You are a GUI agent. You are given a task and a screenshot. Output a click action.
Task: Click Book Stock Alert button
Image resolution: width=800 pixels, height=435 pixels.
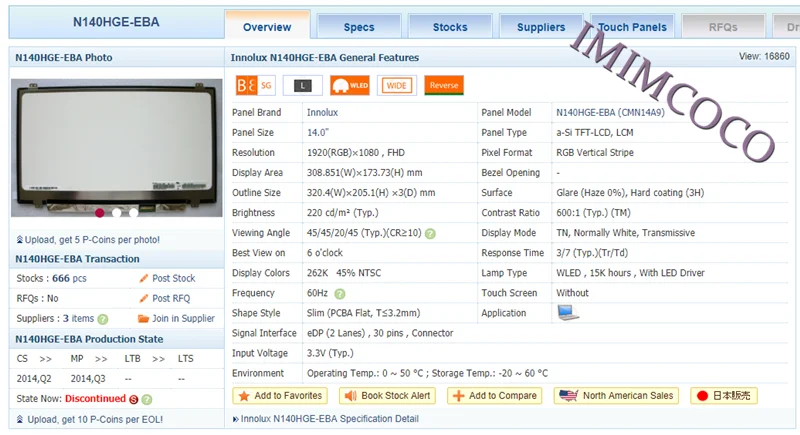click(x=387, y=396)
